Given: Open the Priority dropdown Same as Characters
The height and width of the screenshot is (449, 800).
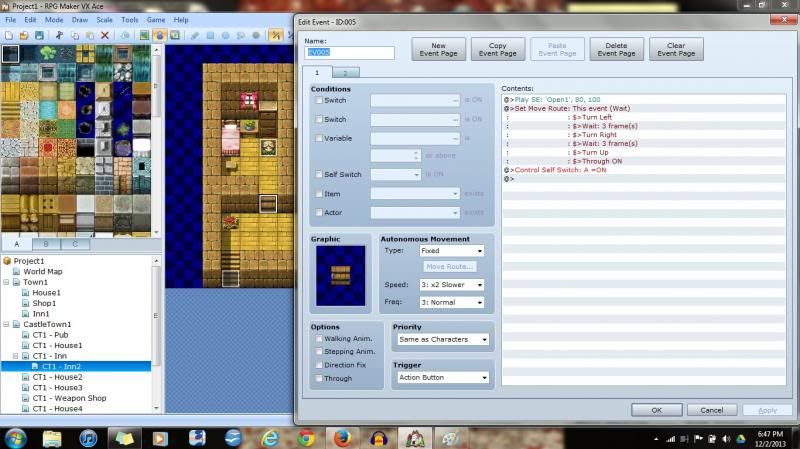Looking at the screenshot, I should tap(442, 339).
